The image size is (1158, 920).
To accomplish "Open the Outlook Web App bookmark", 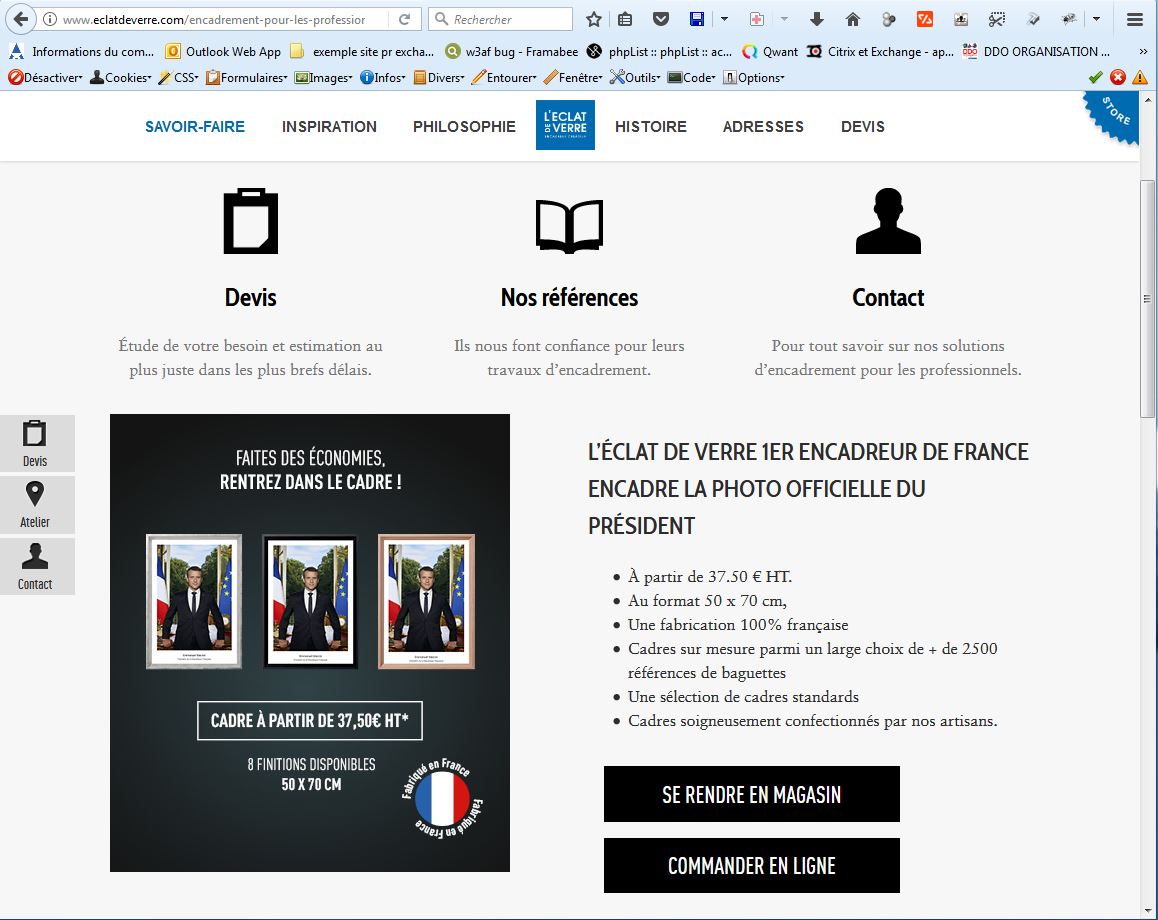I will 223,51.
